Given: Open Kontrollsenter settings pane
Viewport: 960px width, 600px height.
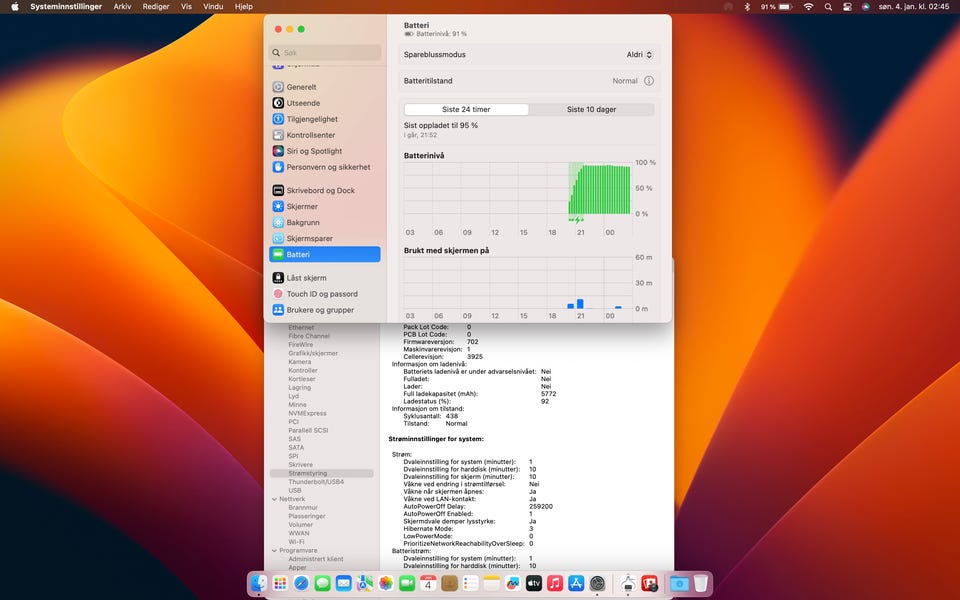Looking at the screenshot, I should tap(310, 135).
